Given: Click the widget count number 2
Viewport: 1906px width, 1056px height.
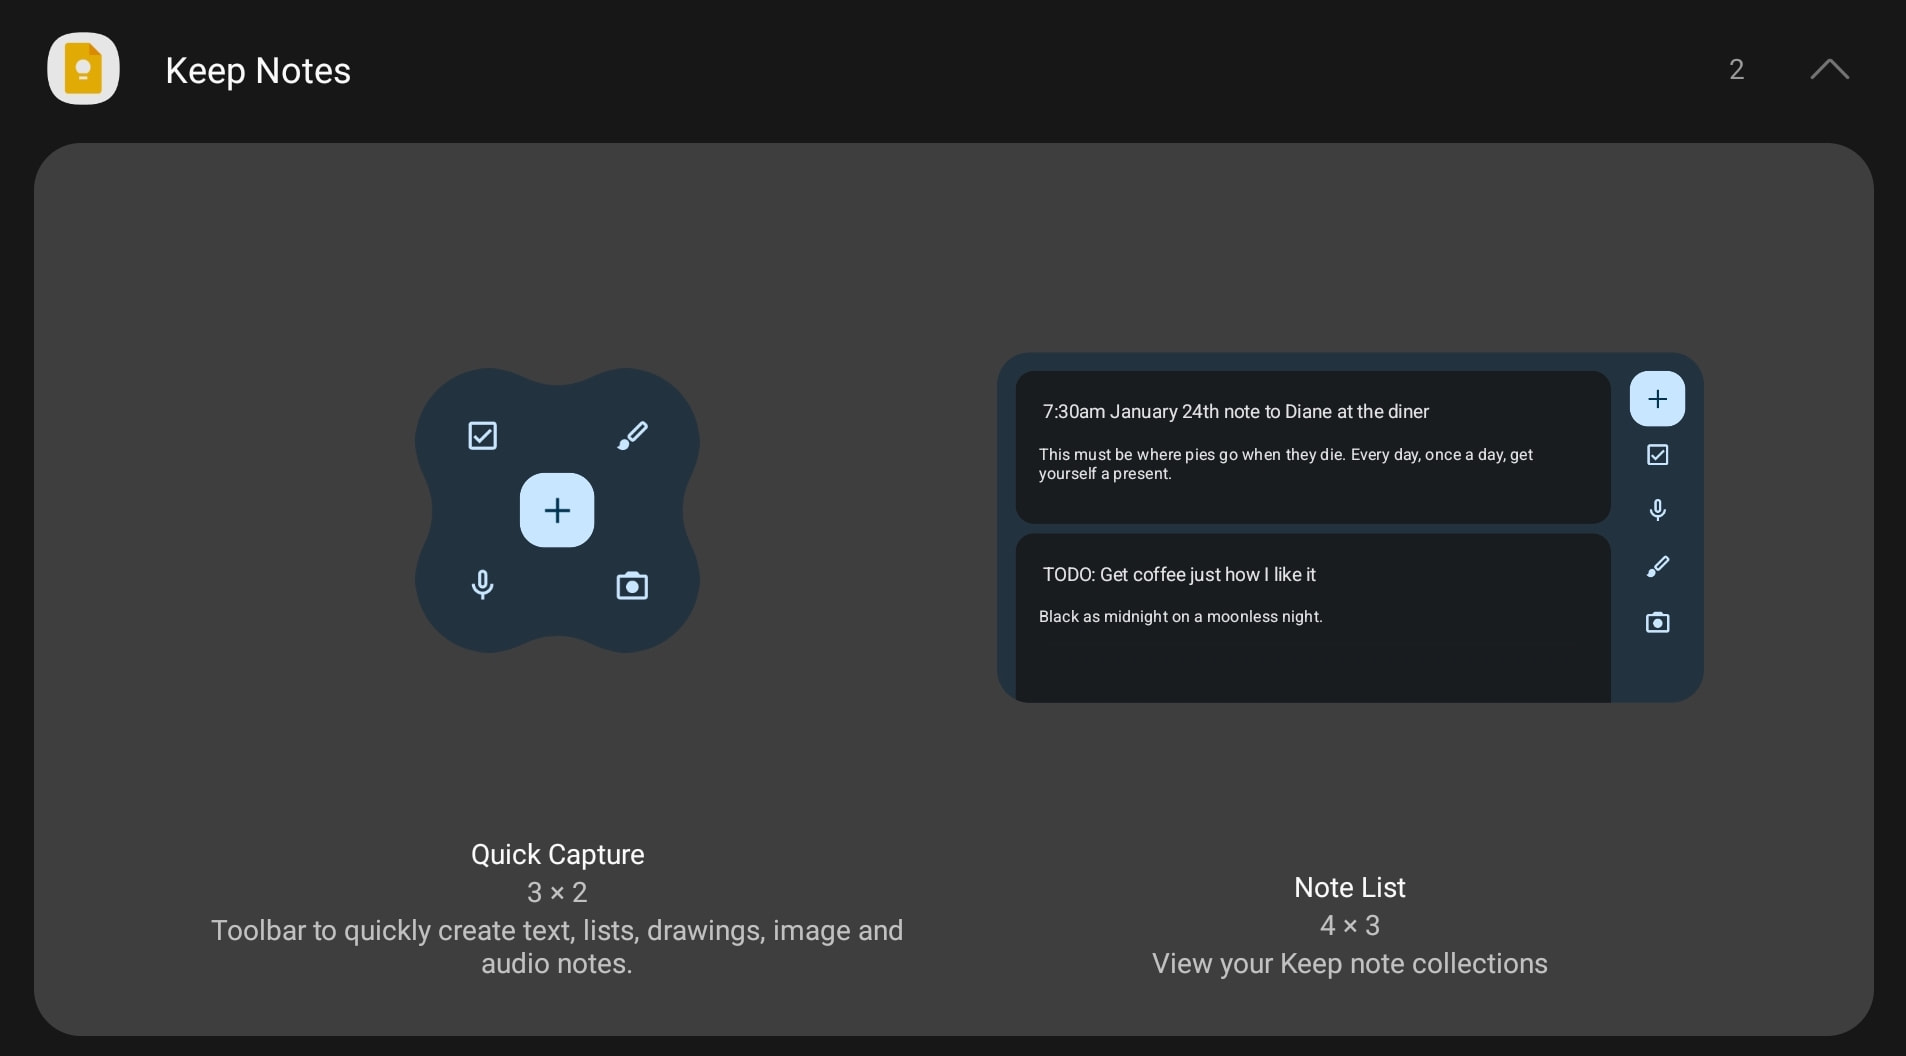Looking at the screenshot, I should (1736, 69).
